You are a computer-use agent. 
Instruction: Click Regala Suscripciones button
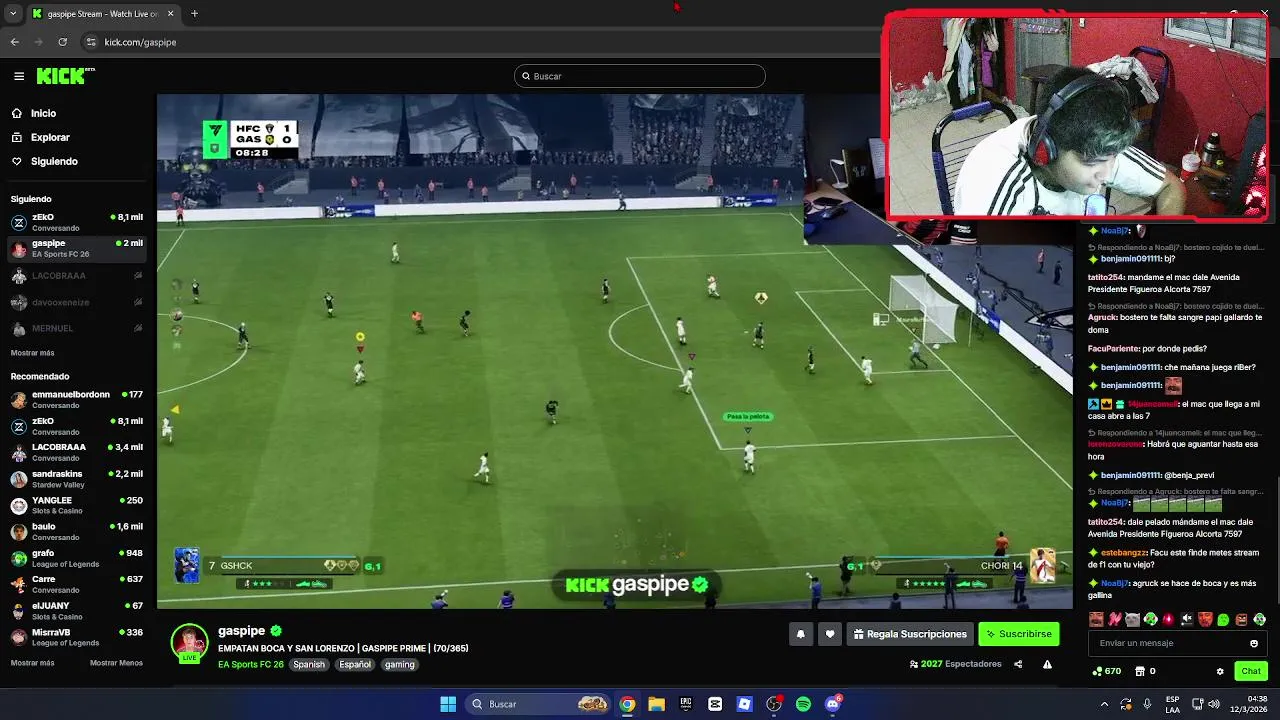coord(910,634)
